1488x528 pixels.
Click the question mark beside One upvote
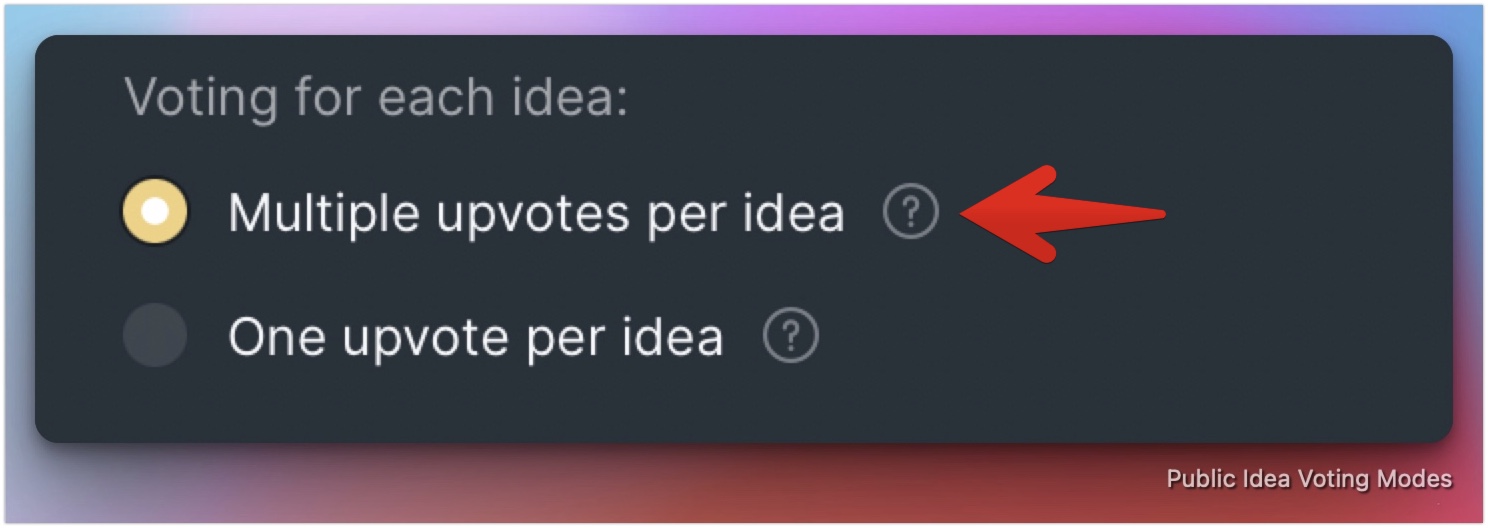[790, 338]
